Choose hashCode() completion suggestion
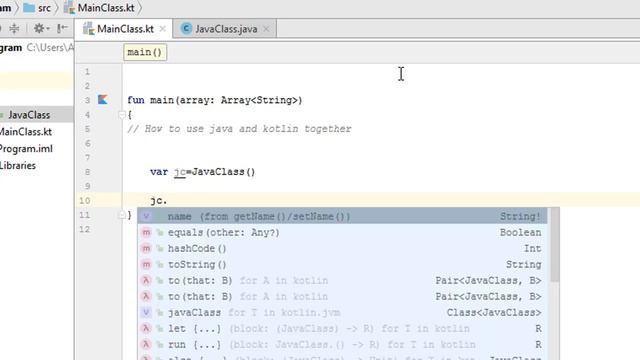The image size is (640, 360). 342,248
